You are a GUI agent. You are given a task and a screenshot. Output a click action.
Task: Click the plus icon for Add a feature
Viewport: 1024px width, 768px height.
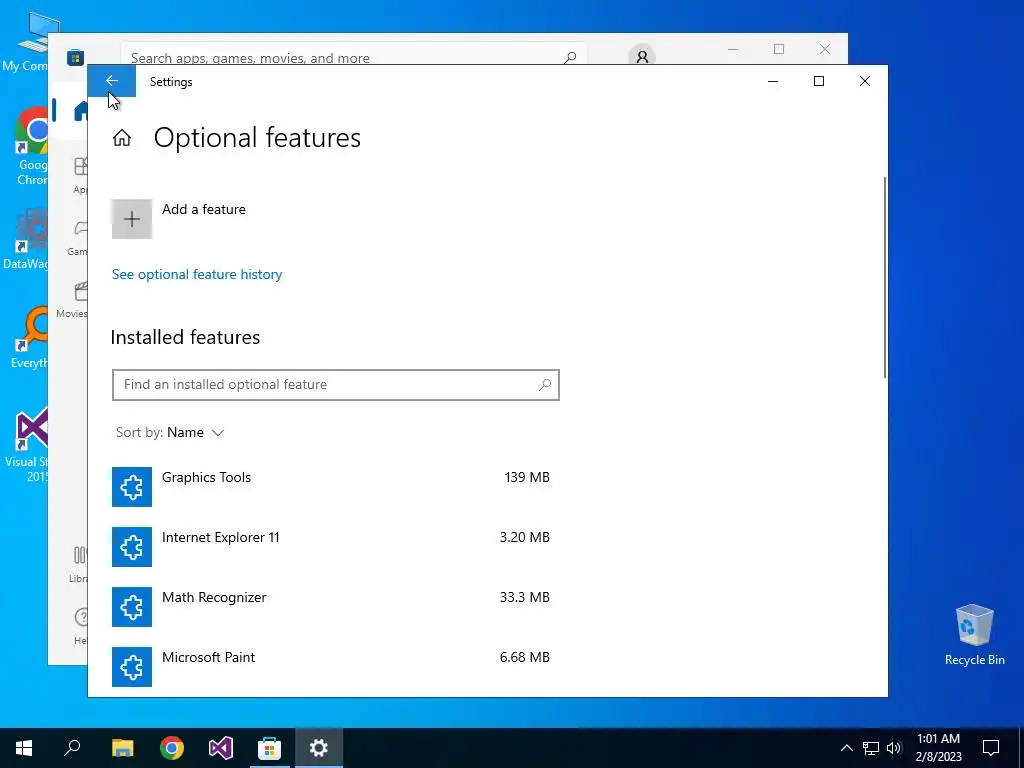point(132,219)
